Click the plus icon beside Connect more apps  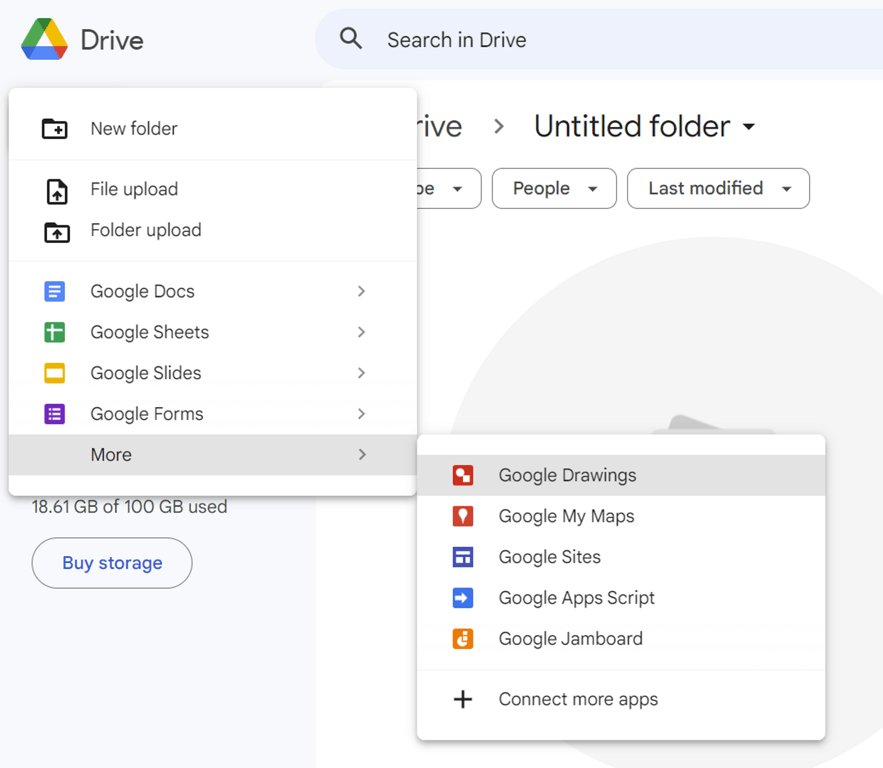coord(463,699)
